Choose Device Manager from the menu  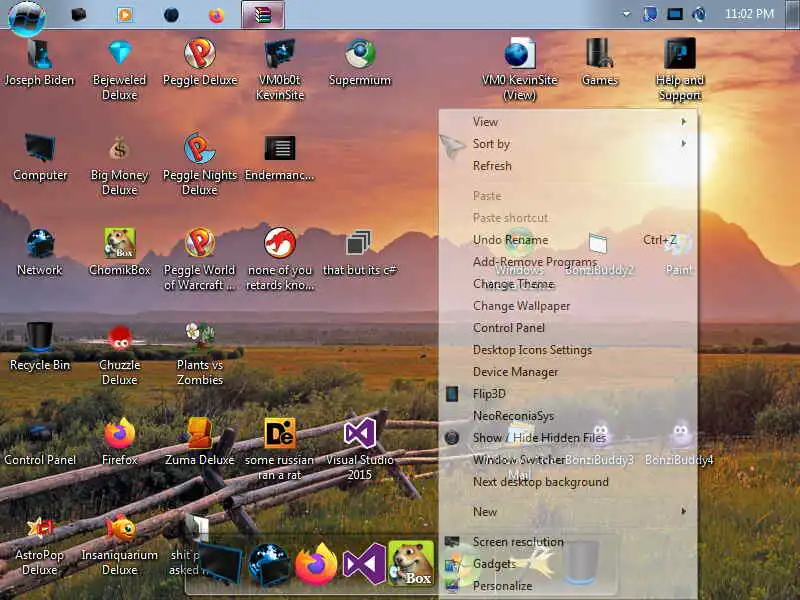pyautogui.click(x=568, y=371)
